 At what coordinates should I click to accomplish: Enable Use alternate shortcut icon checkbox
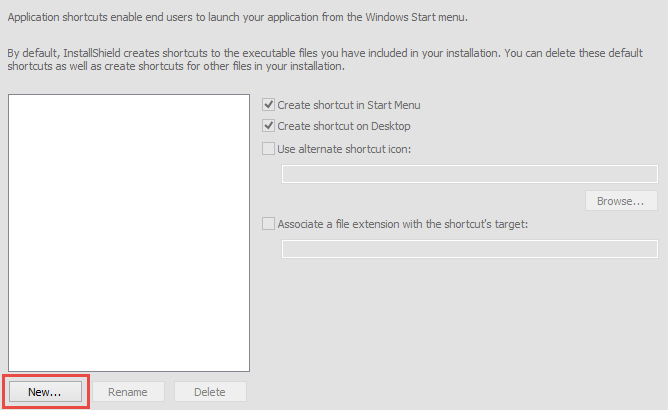(268, 149)
